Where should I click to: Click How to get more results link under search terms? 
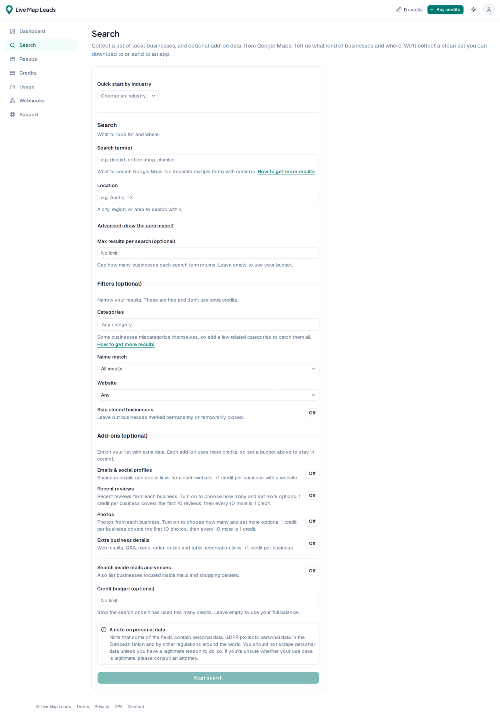pyautogui.click(x=286, y=172)
